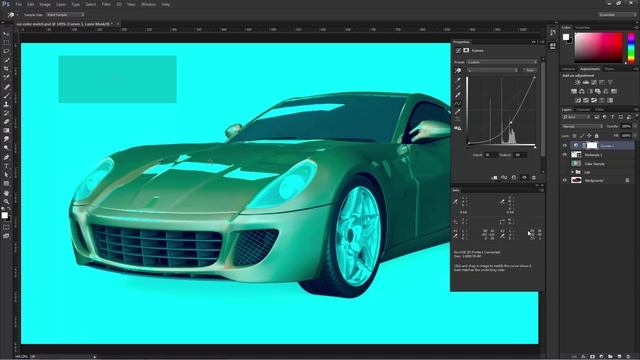This screenshot has width=640, height=360.
Task: Choose edit points to modify curve icon
Action: 458,103
